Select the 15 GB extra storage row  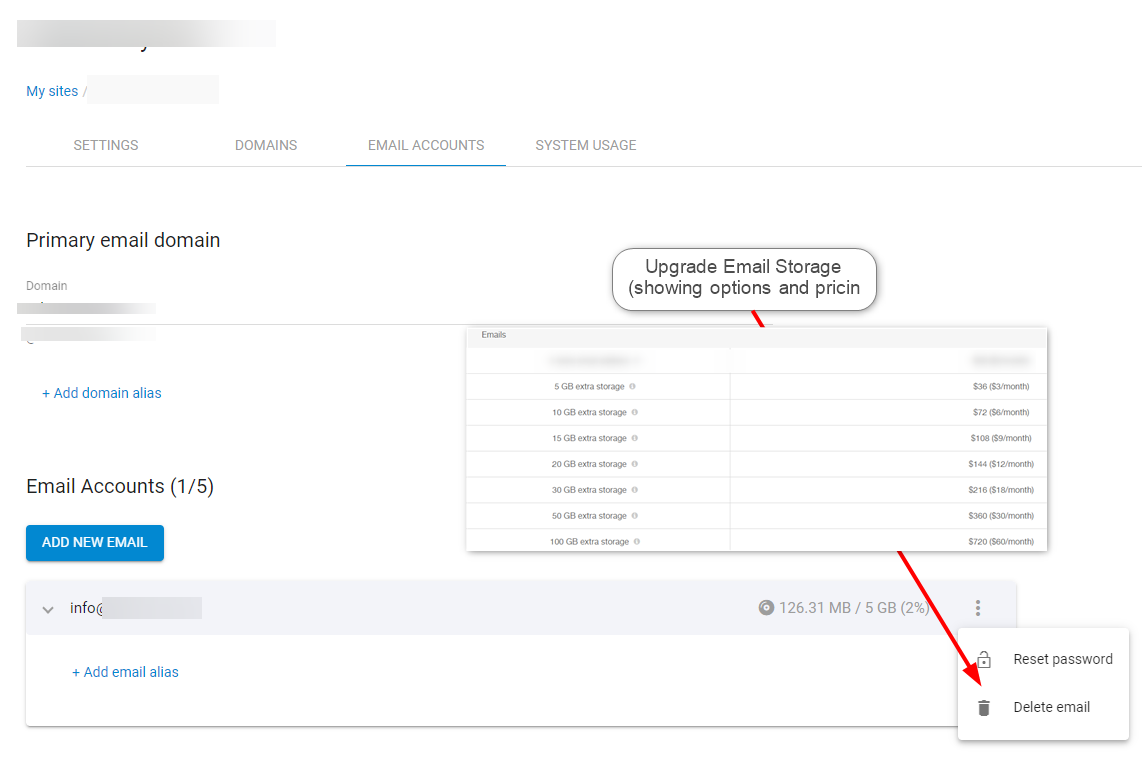click(x=756, y=438)
